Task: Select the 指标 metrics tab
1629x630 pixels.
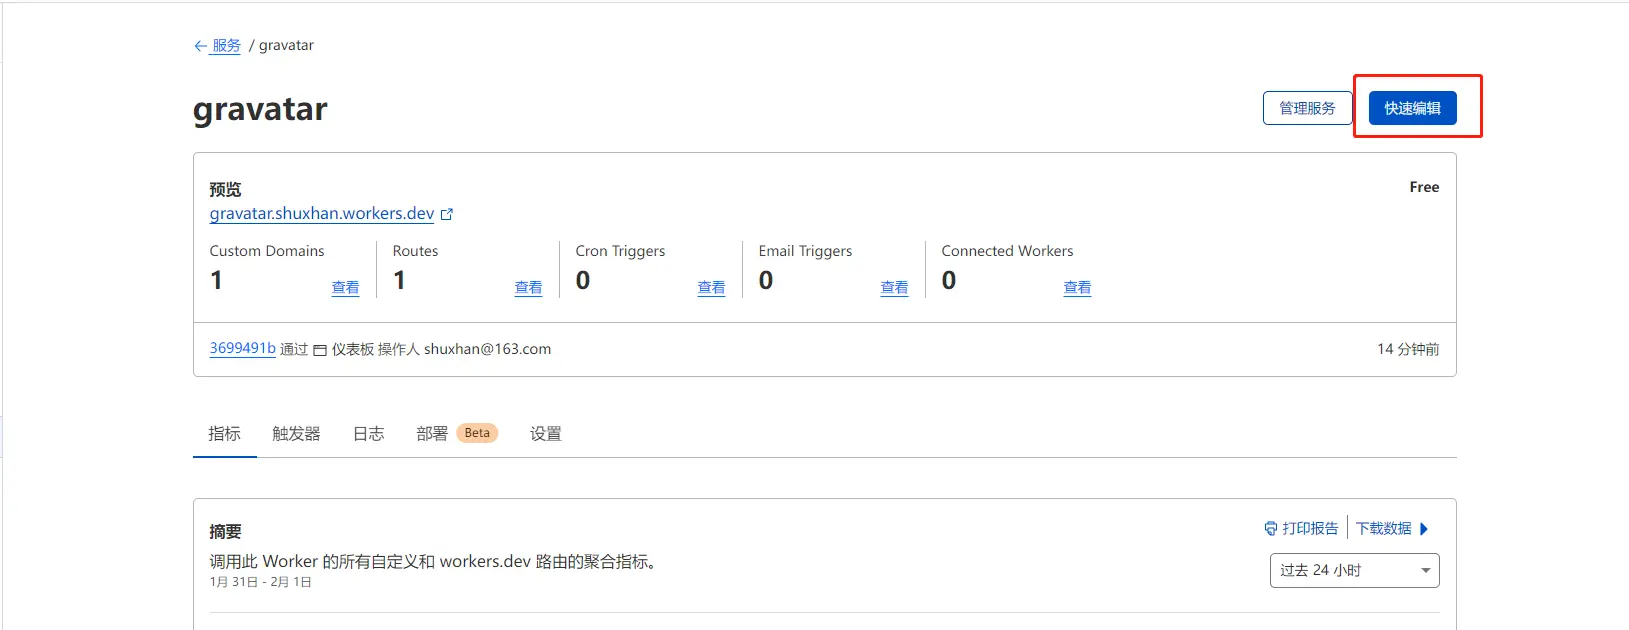Action: (x=224, y=433)
